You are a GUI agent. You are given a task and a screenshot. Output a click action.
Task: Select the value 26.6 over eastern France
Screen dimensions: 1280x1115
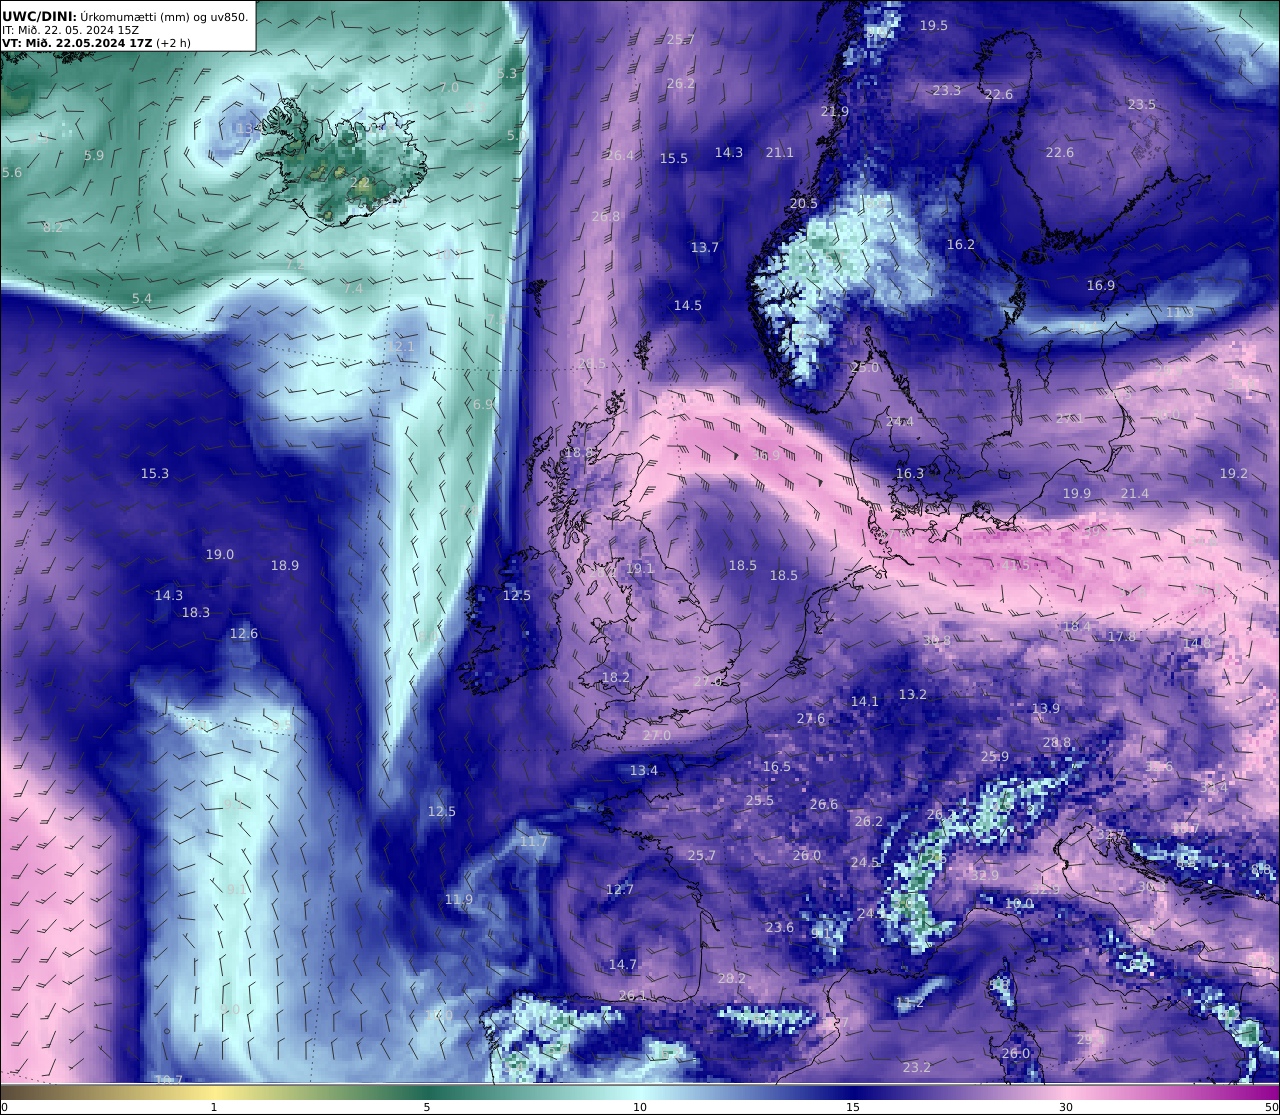(824, 804)
